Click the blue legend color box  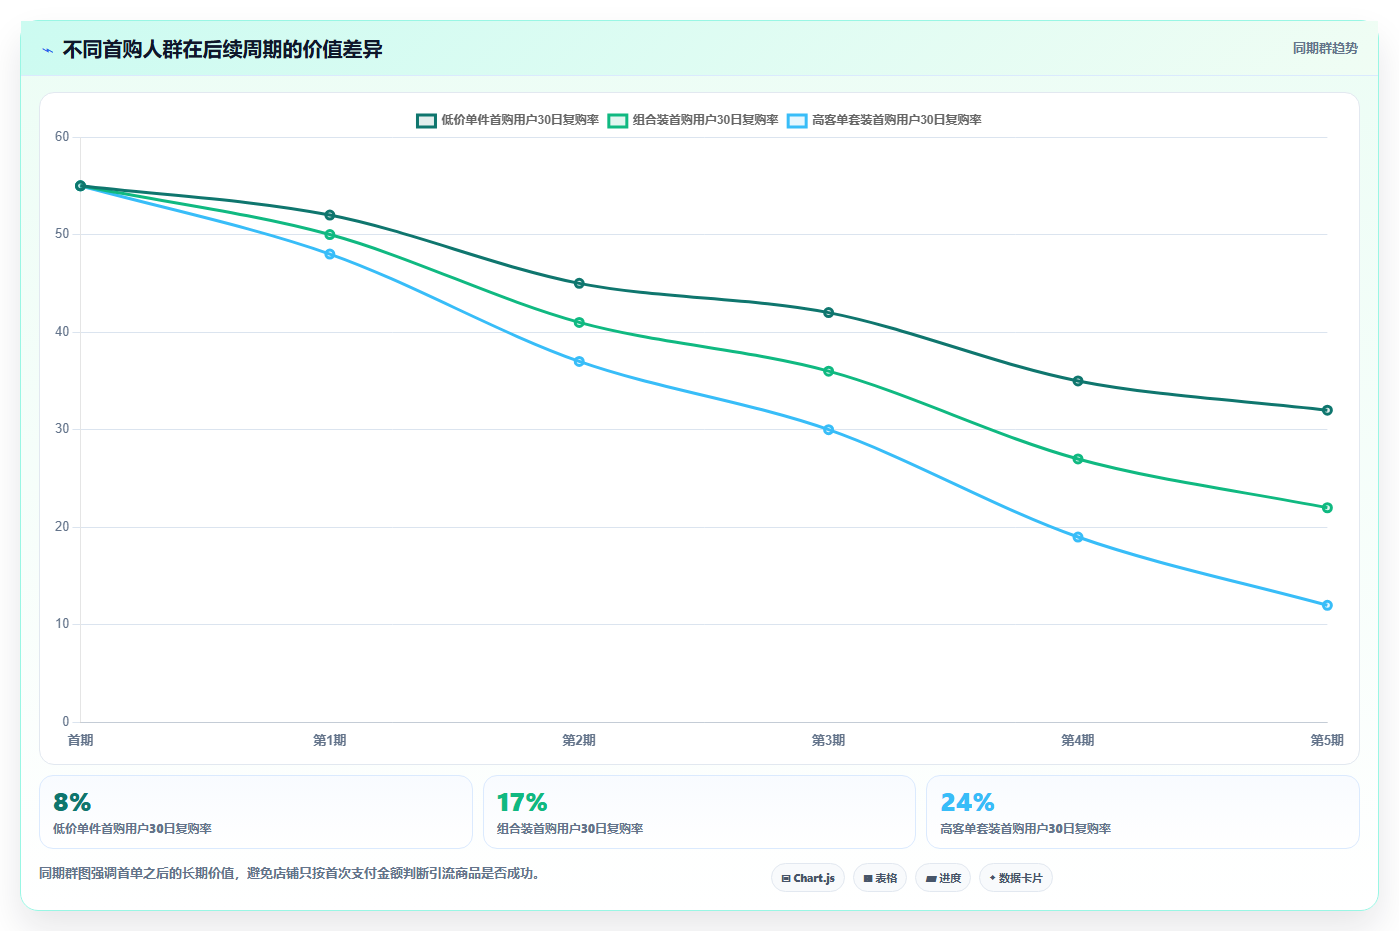pos(797,120)
